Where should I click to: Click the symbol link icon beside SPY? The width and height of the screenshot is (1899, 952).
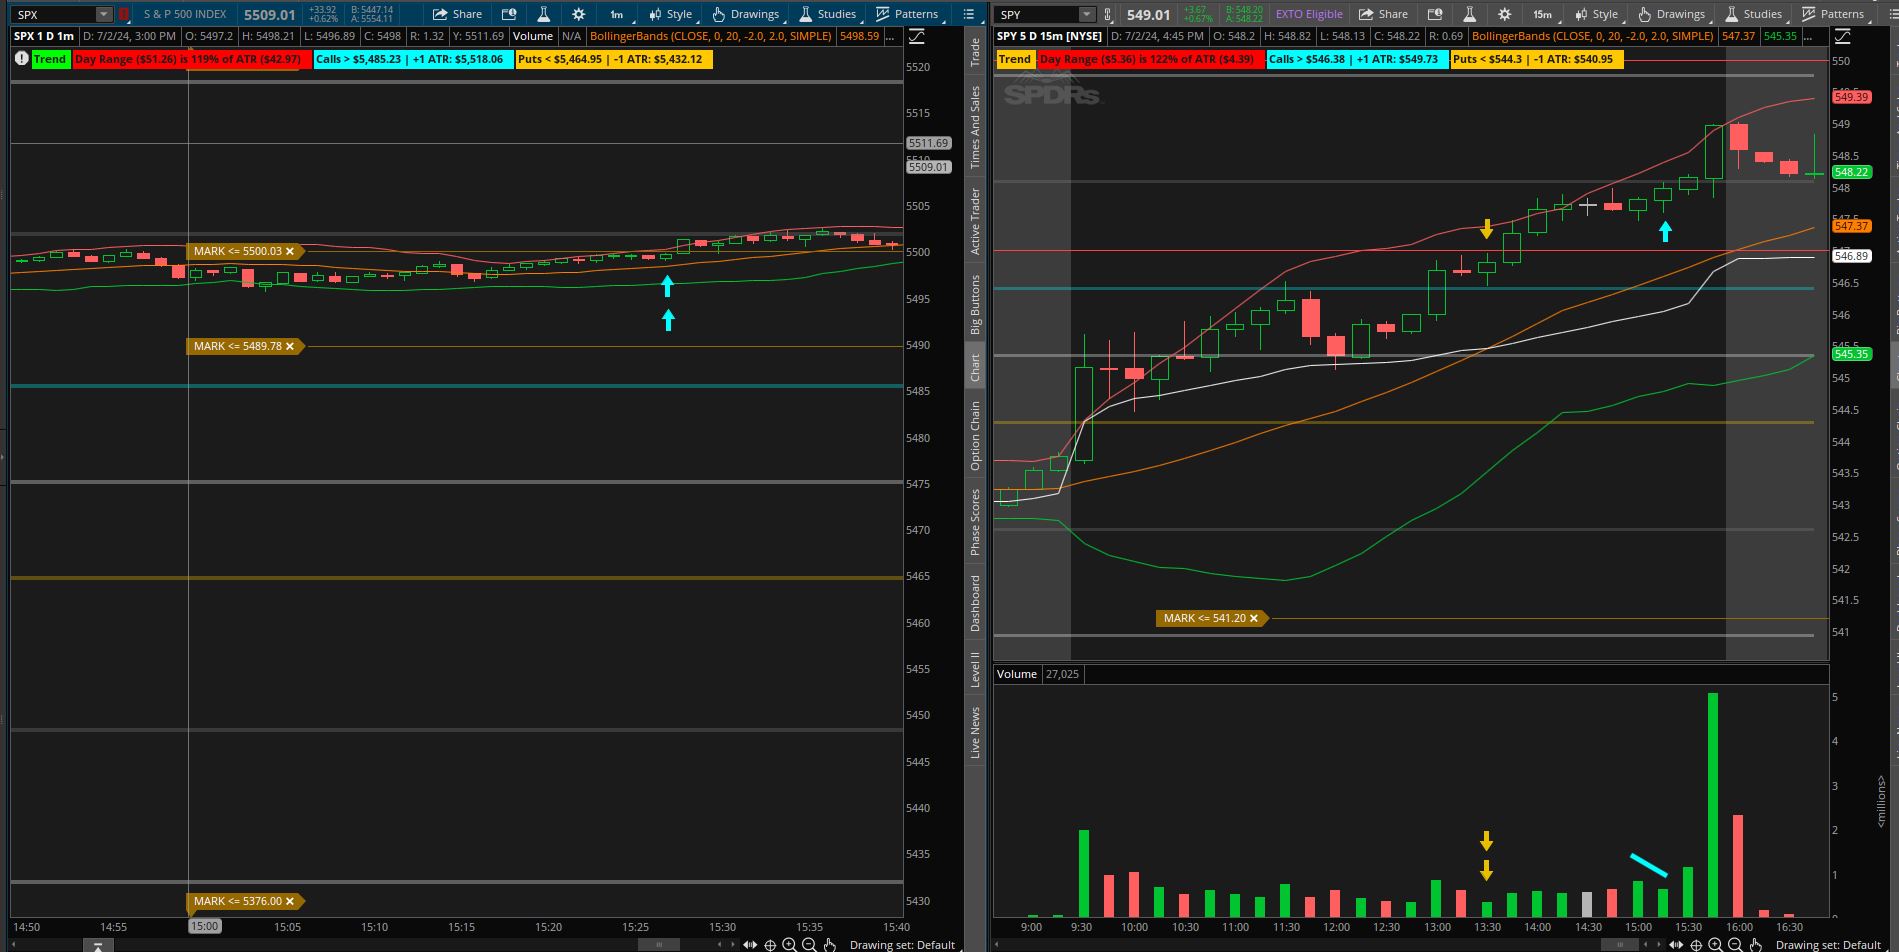(1107, 14)
